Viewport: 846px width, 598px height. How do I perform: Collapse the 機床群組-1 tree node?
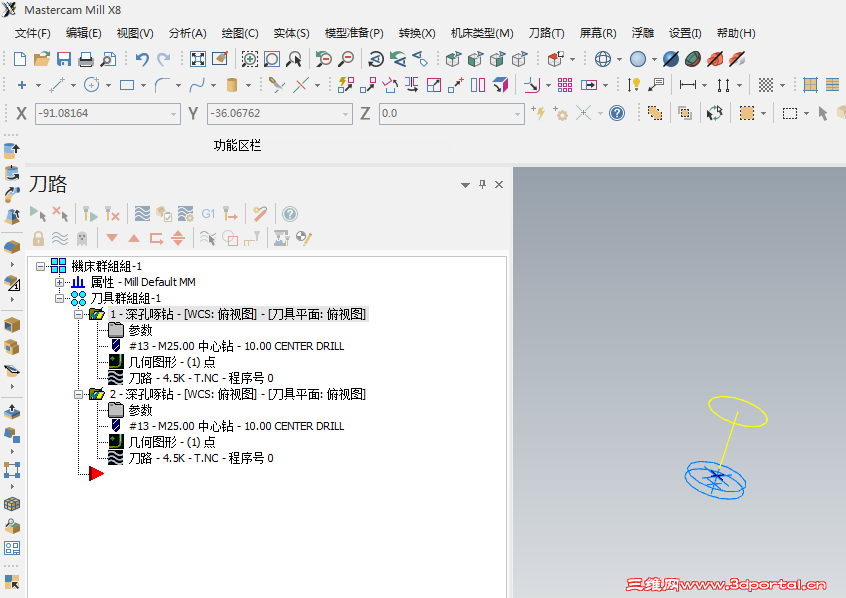coord(40,266)
